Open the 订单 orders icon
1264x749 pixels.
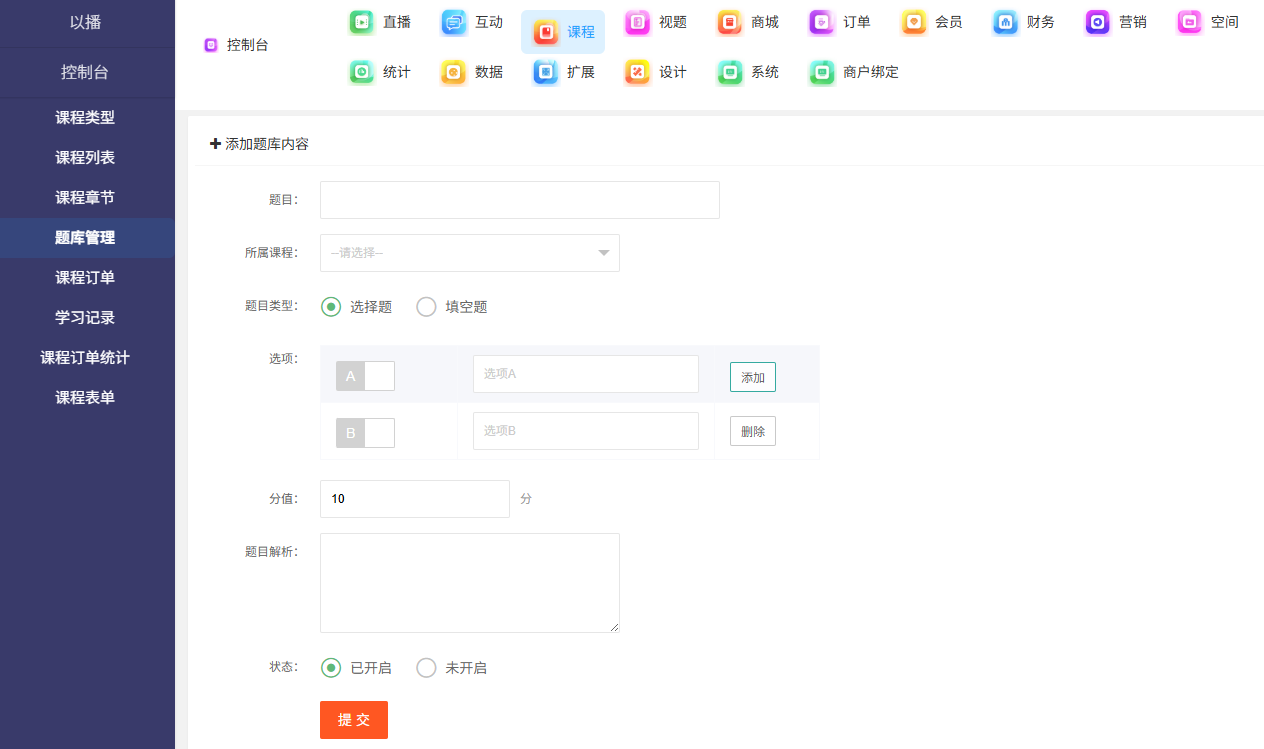tap(822, 22)
